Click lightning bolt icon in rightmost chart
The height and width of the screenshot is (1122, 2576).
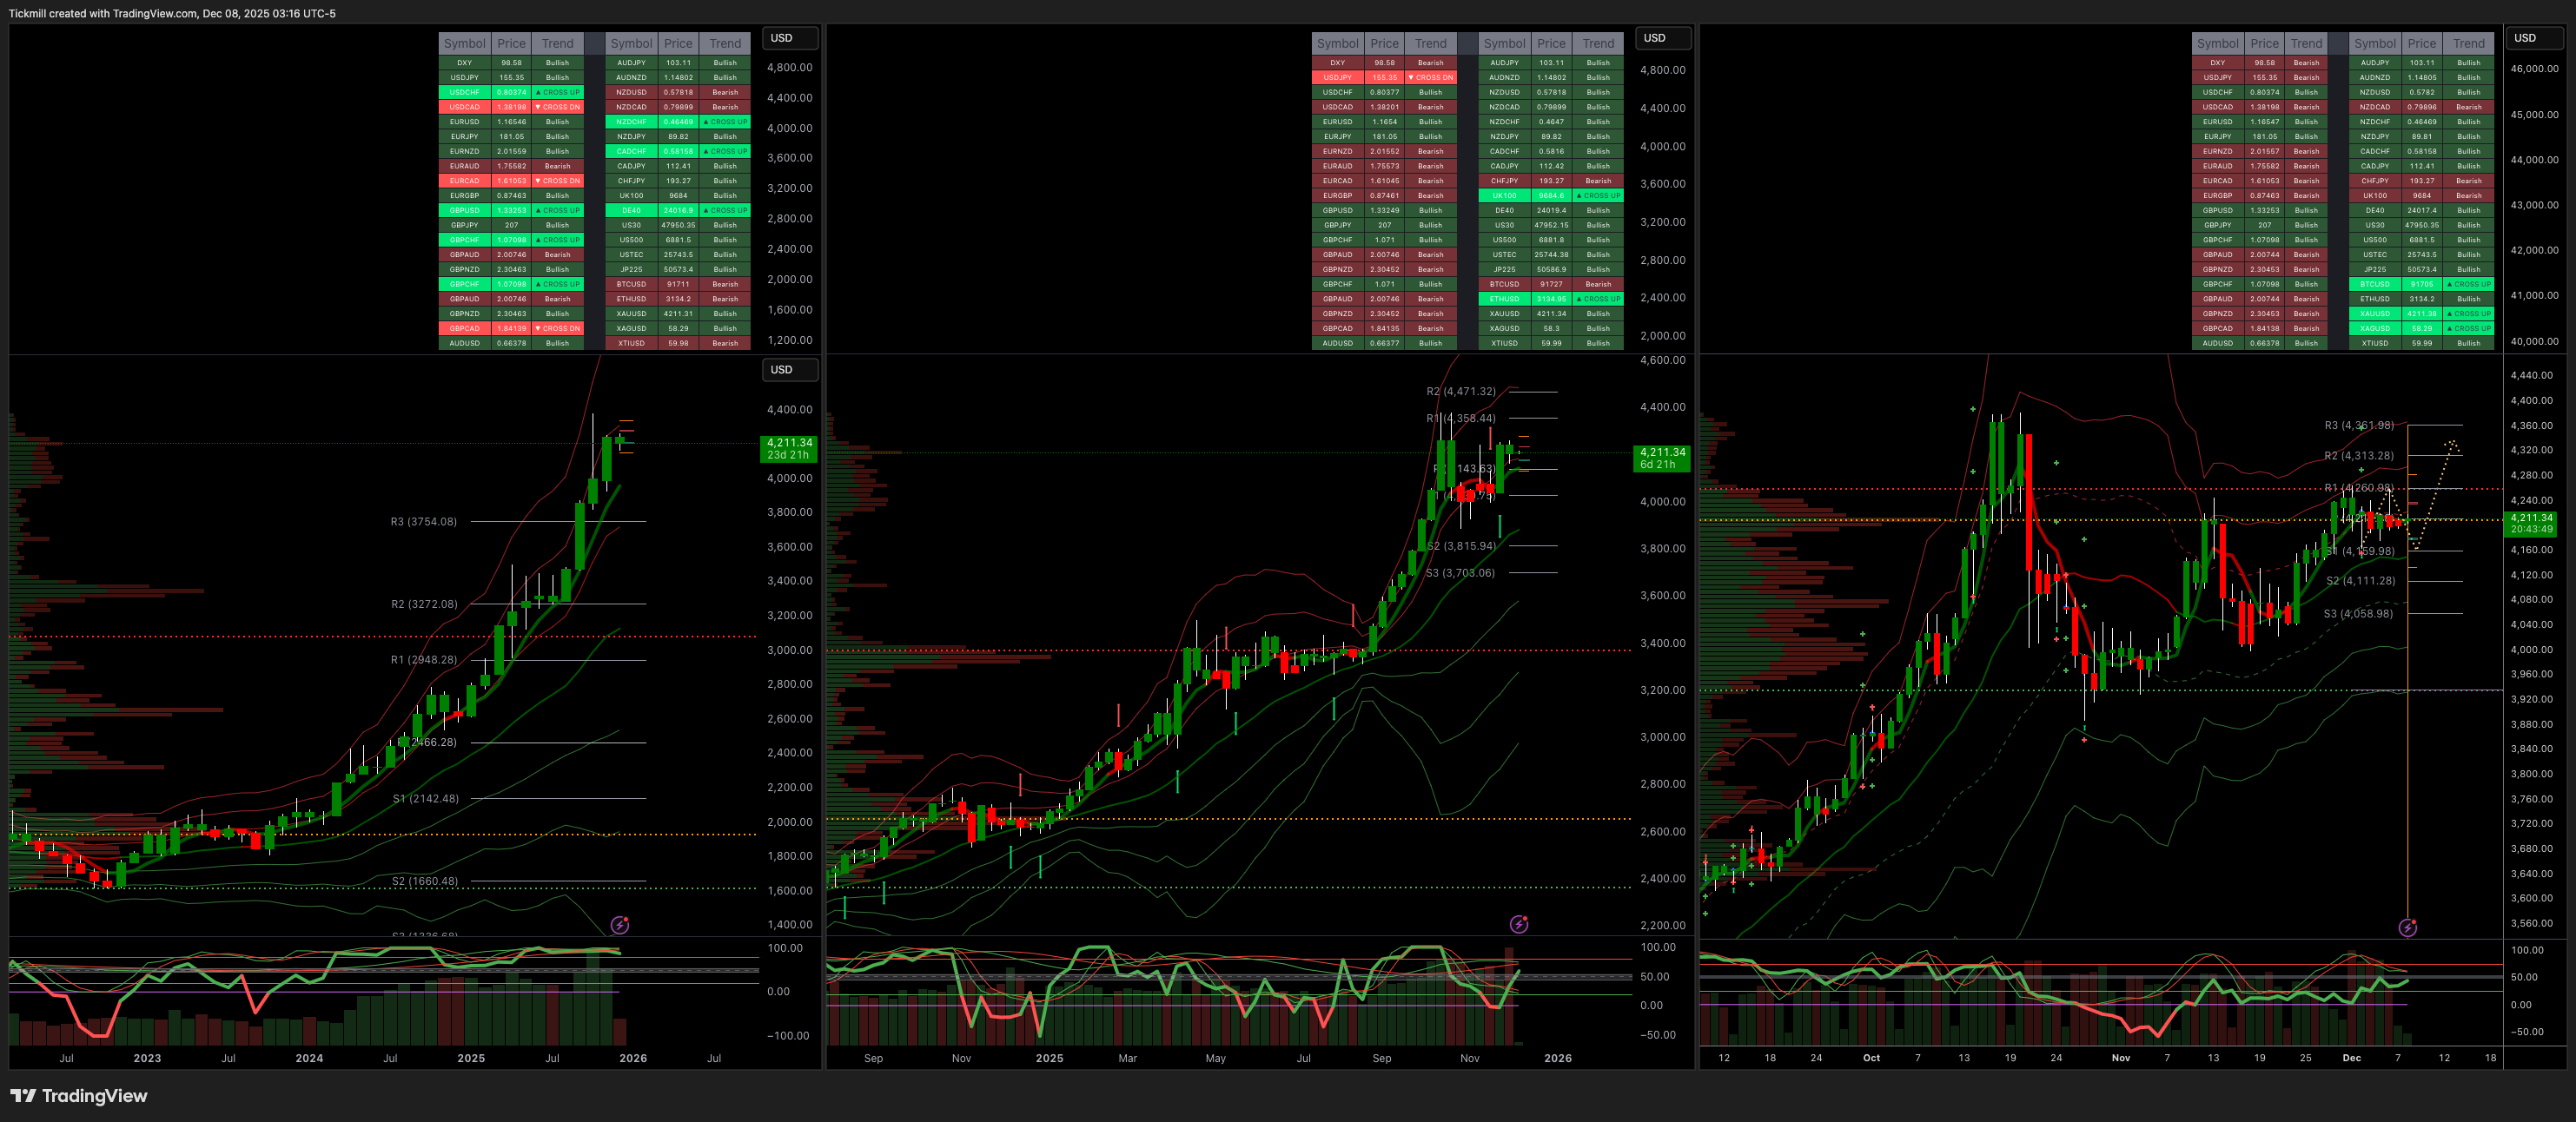click(x=2408, y=928)
